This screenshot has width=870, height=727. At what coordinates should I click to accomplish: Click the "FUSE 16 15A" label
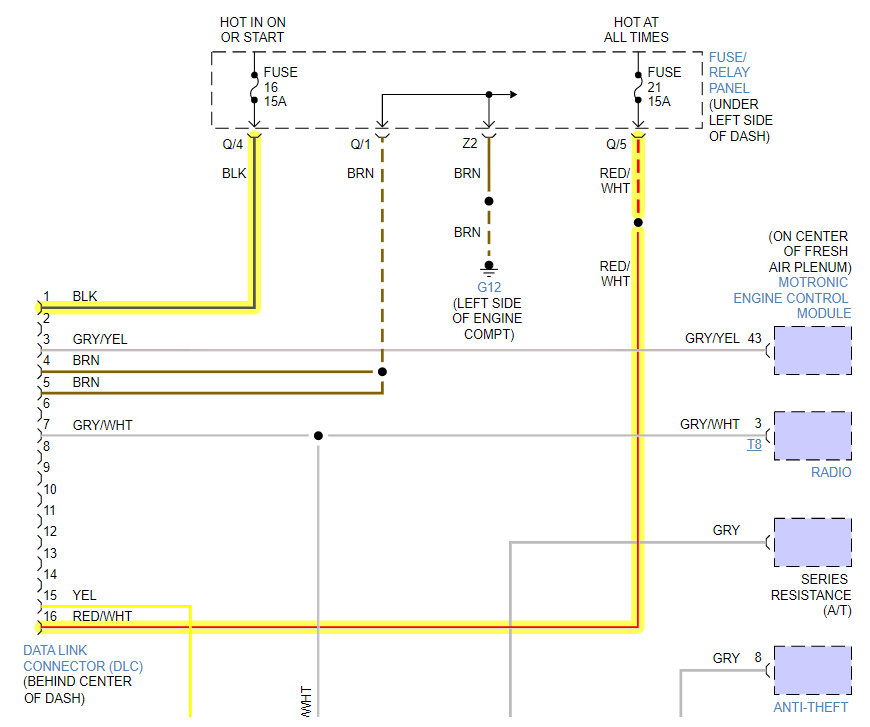point(280,87)
